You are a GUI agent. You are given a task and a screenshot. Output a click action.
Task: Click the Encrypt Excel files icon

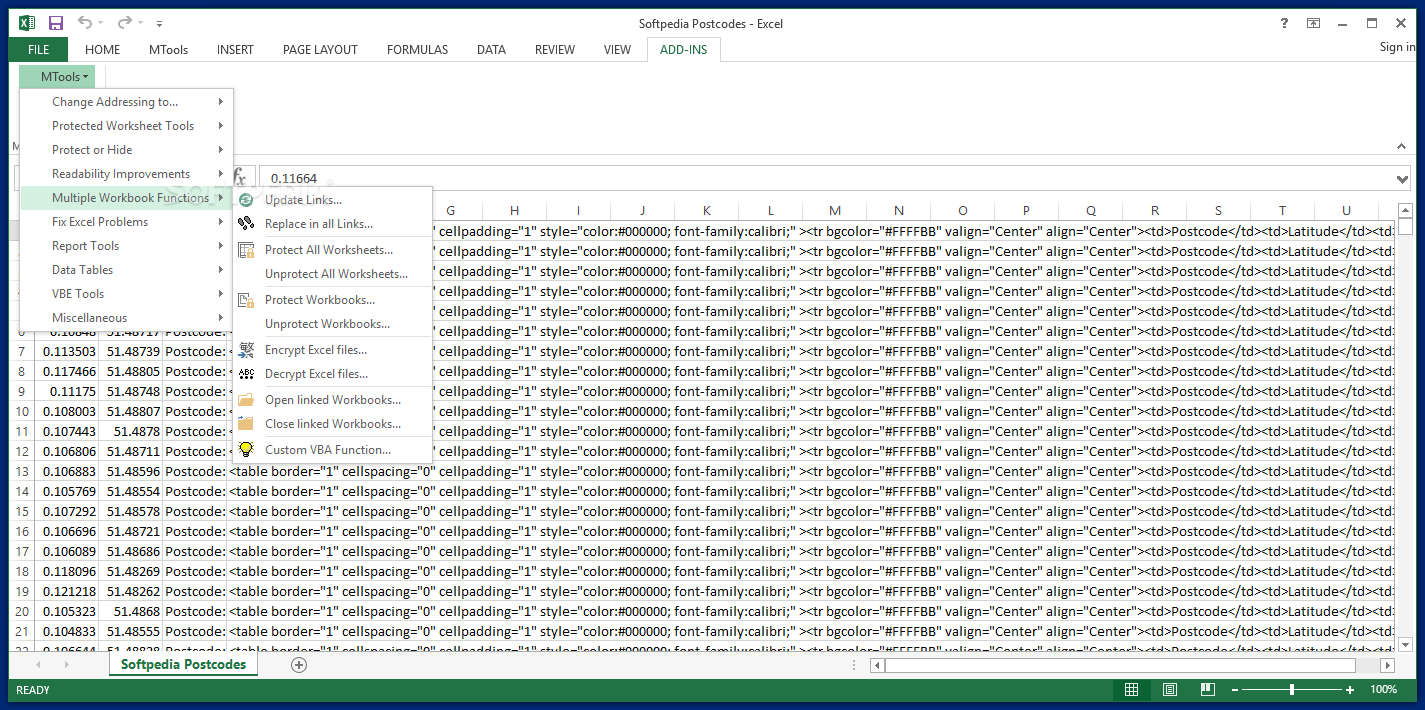[x=246, y=350]
